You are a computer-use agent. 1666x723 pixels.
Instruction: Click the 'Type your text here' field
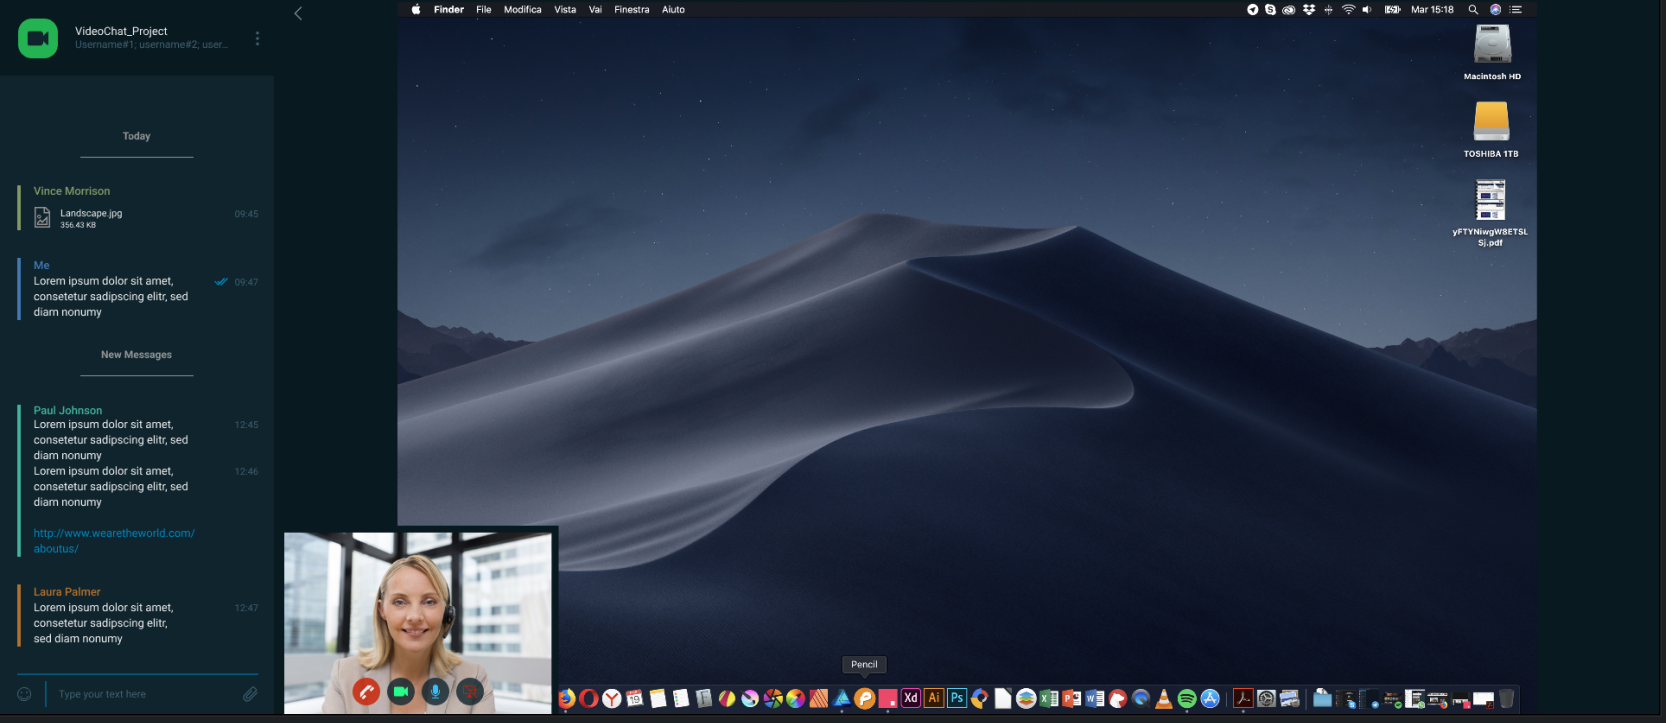pos(140,694)
